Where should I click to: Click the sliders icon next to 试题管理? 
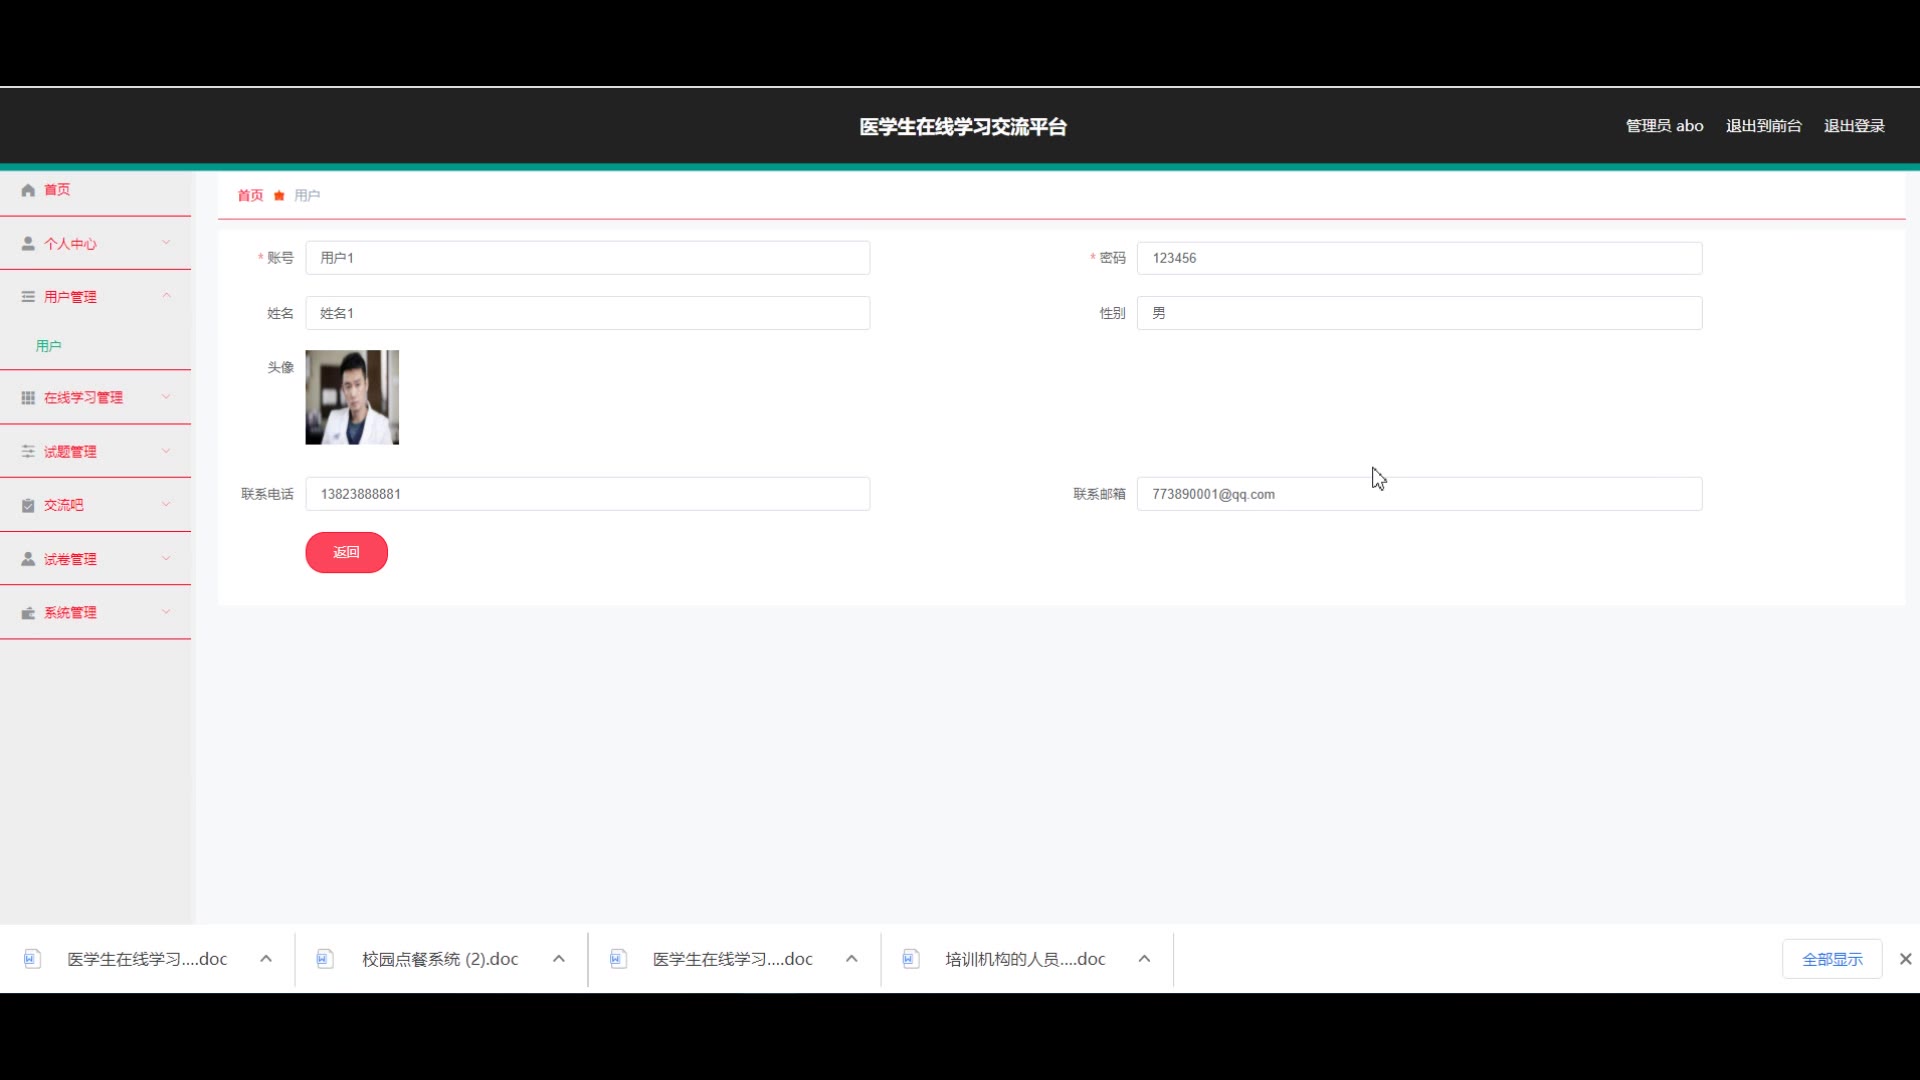(x=28, y=452)
